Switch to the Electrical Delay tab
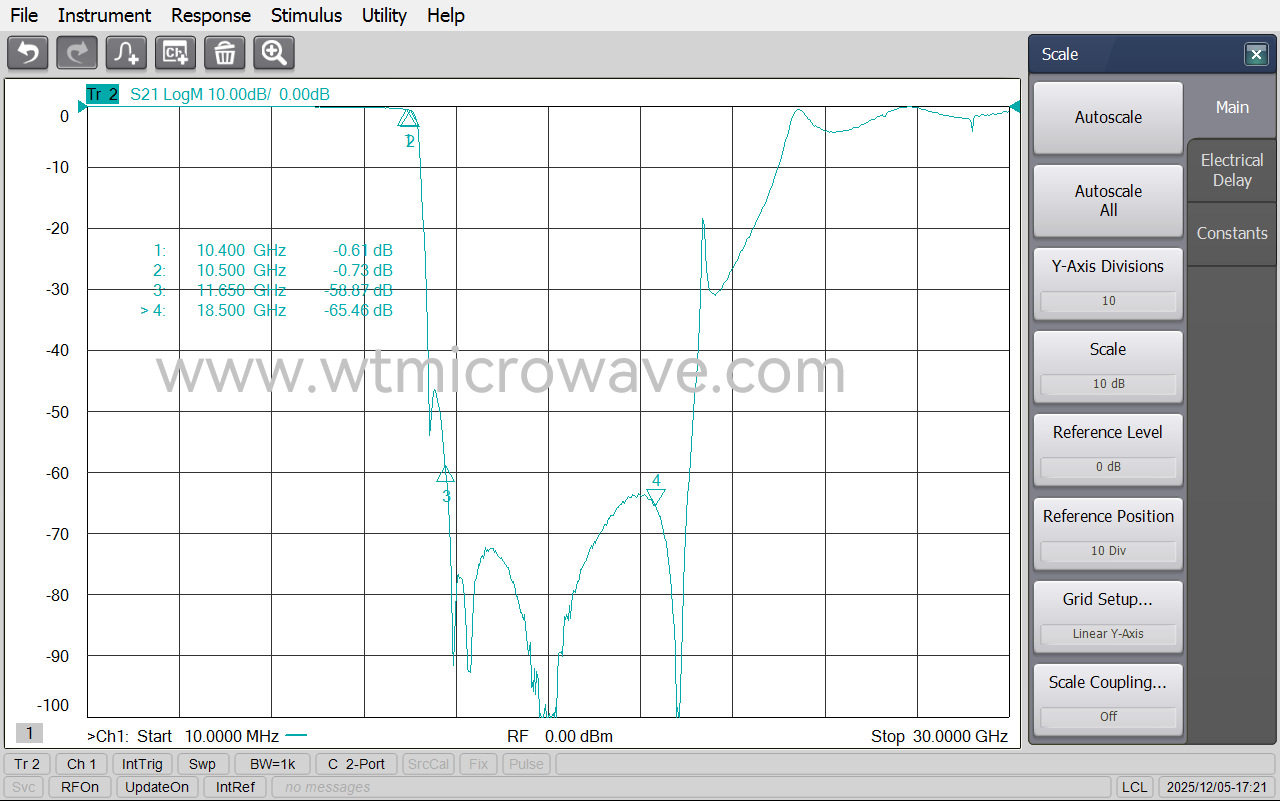The height and width of the screenshot is (801, 1280). pos(1232,170)
